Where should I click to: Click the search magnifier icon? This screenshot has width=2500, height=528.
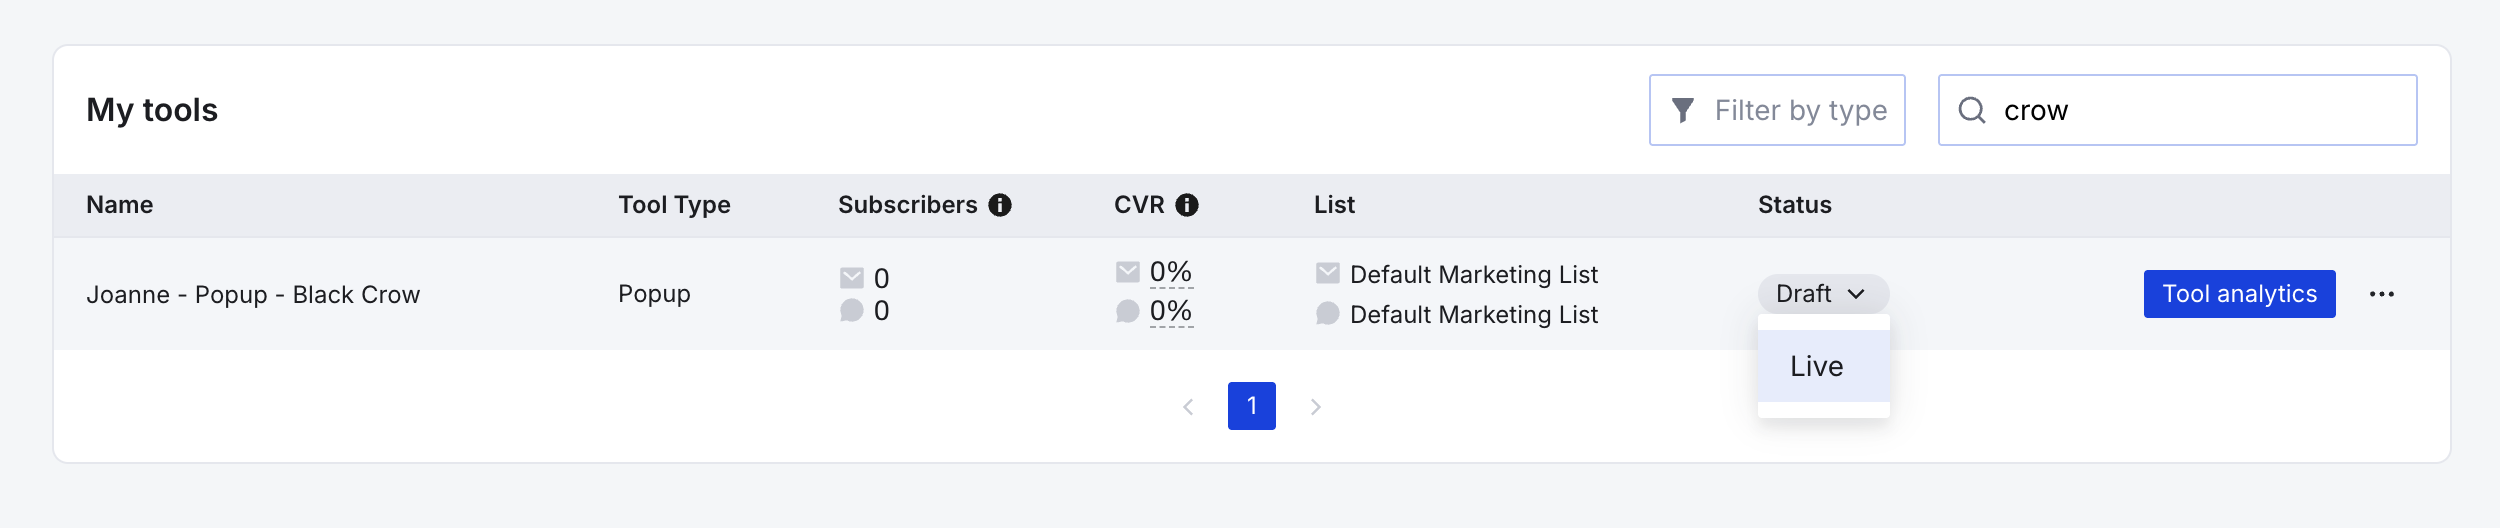(1972, 110)
